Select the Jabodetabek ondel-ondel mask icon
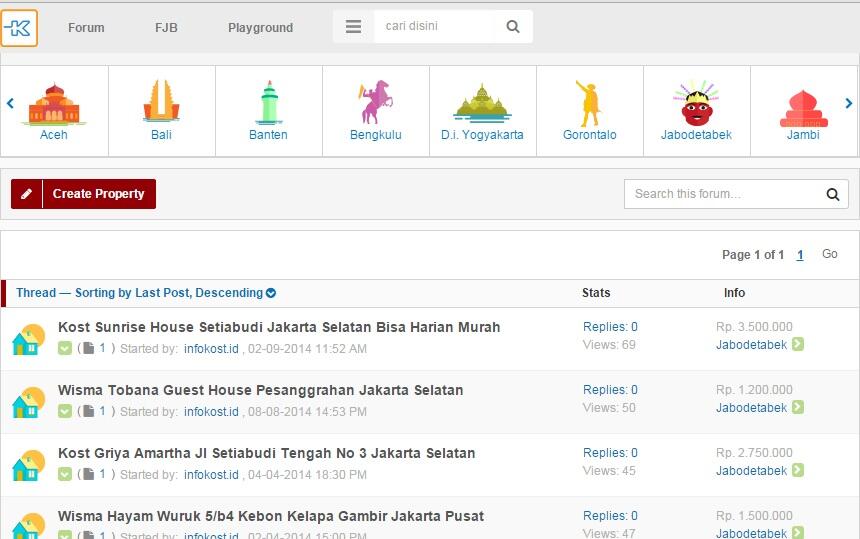Viewport: 860px width, 539px height. click(x=697, y=104)
